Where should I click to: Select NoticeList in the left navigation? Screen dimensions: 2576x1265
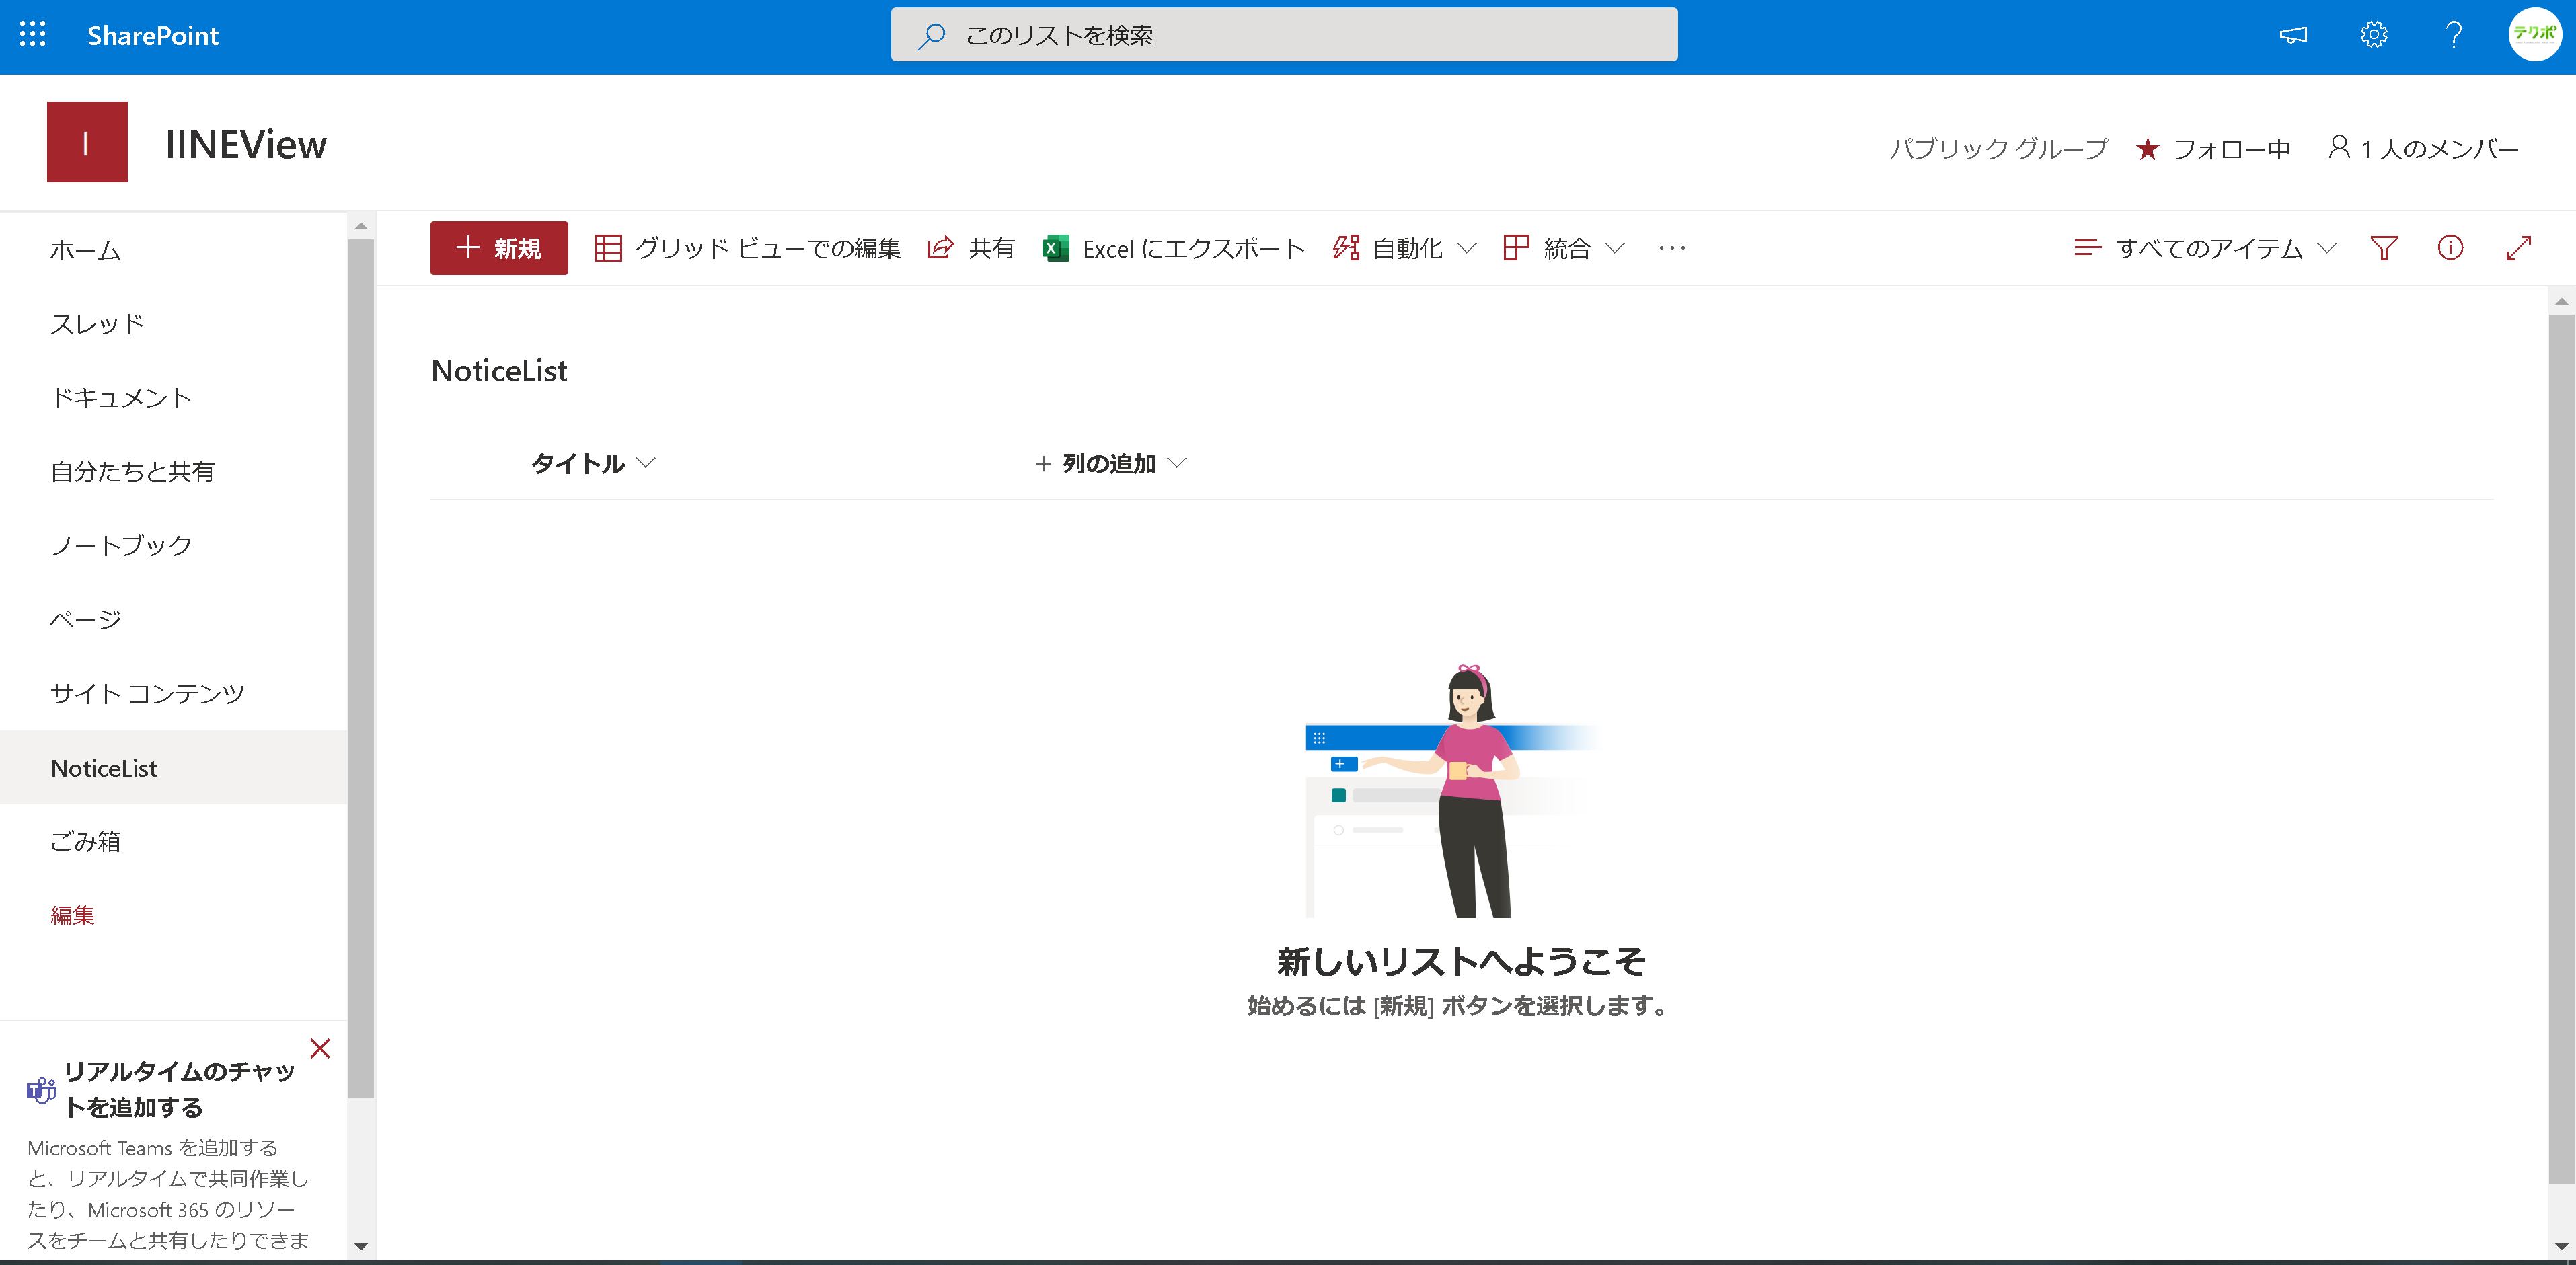pos(103,767)
